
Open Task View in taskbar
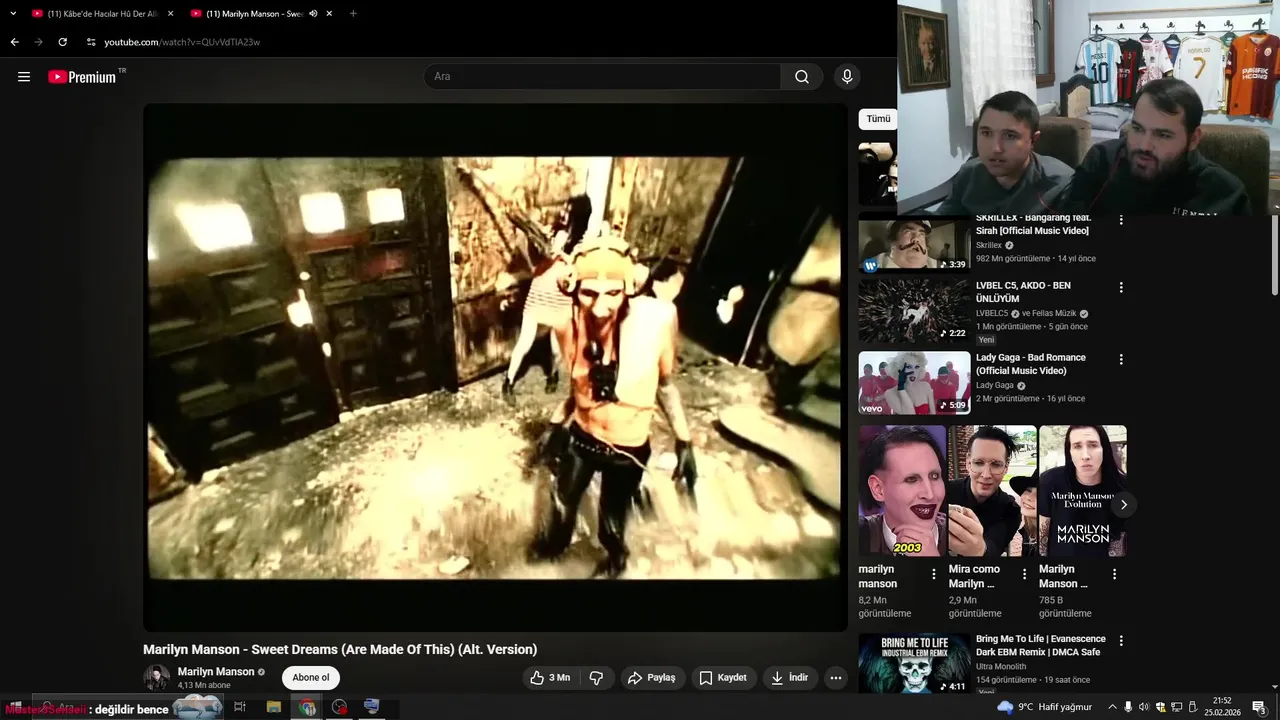click(x=240, y=707)
